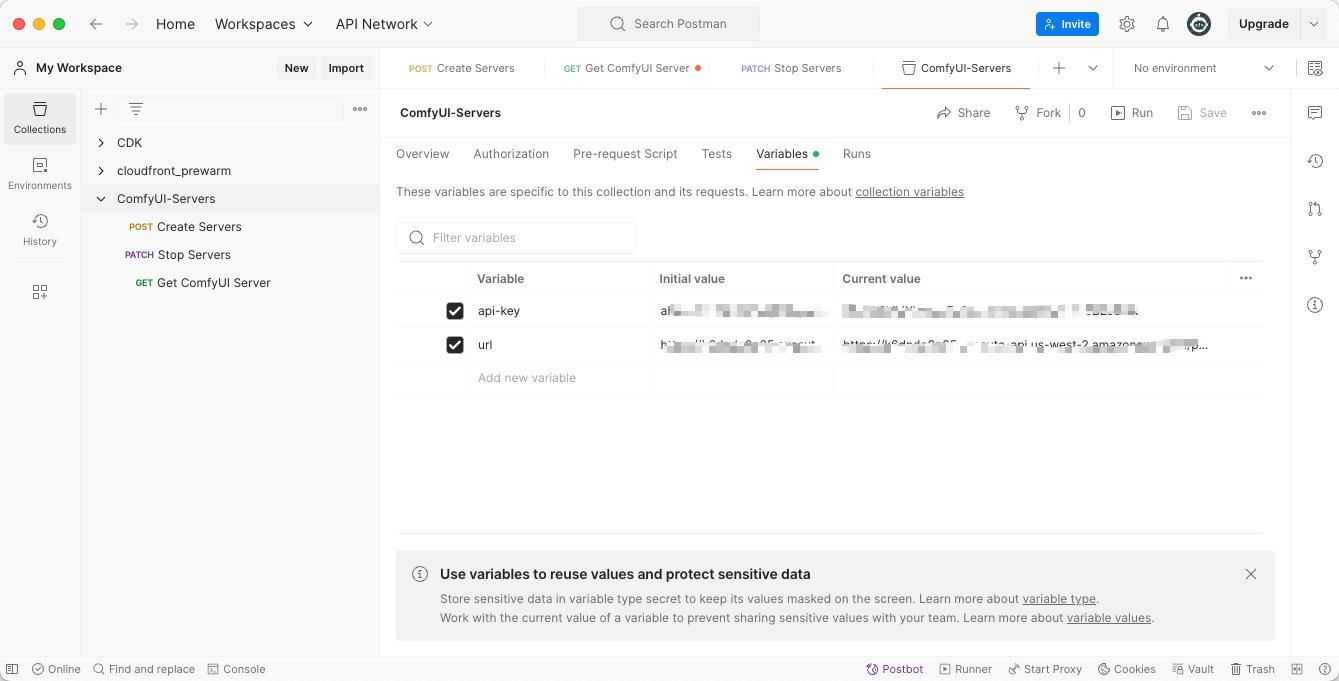Click the Import button
Image resolution: width=1339 pixels, height=681 pixels.
(x=346, y=68)
